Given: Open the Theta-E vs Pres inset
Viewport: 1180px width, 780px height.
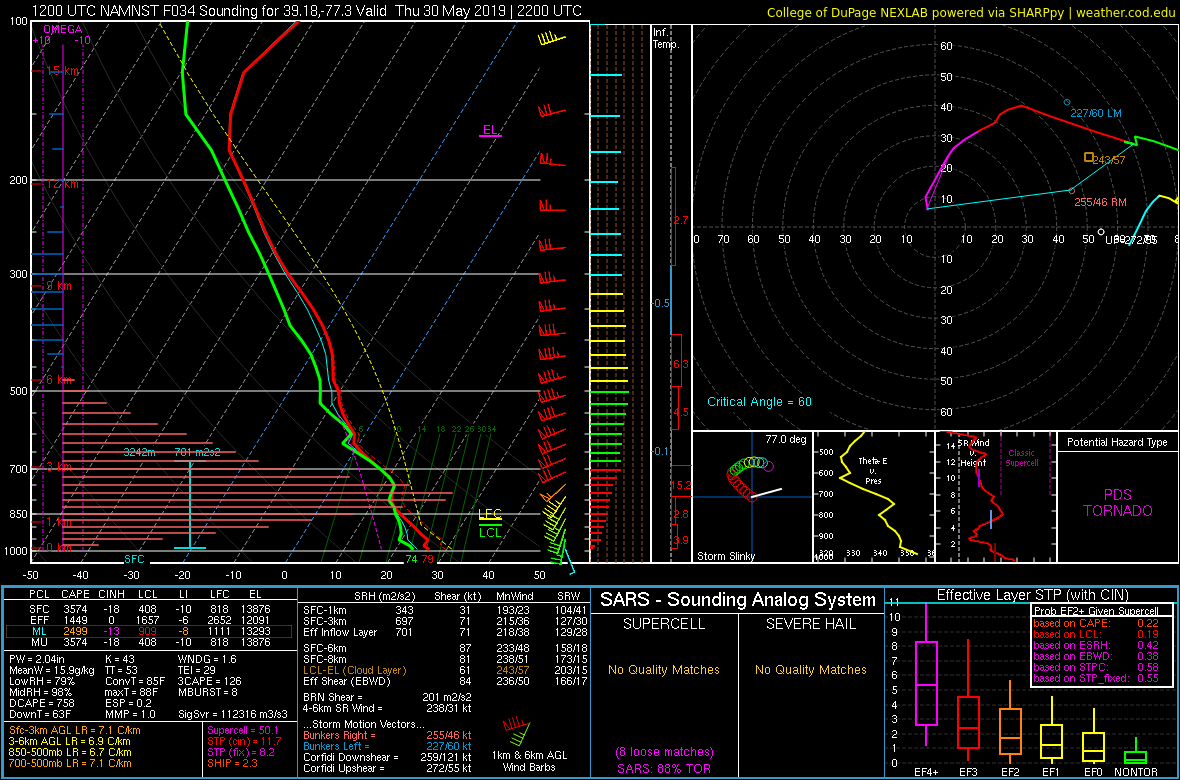Looking at the screenshot, I should pyautogui.click(x=870, y=497).
